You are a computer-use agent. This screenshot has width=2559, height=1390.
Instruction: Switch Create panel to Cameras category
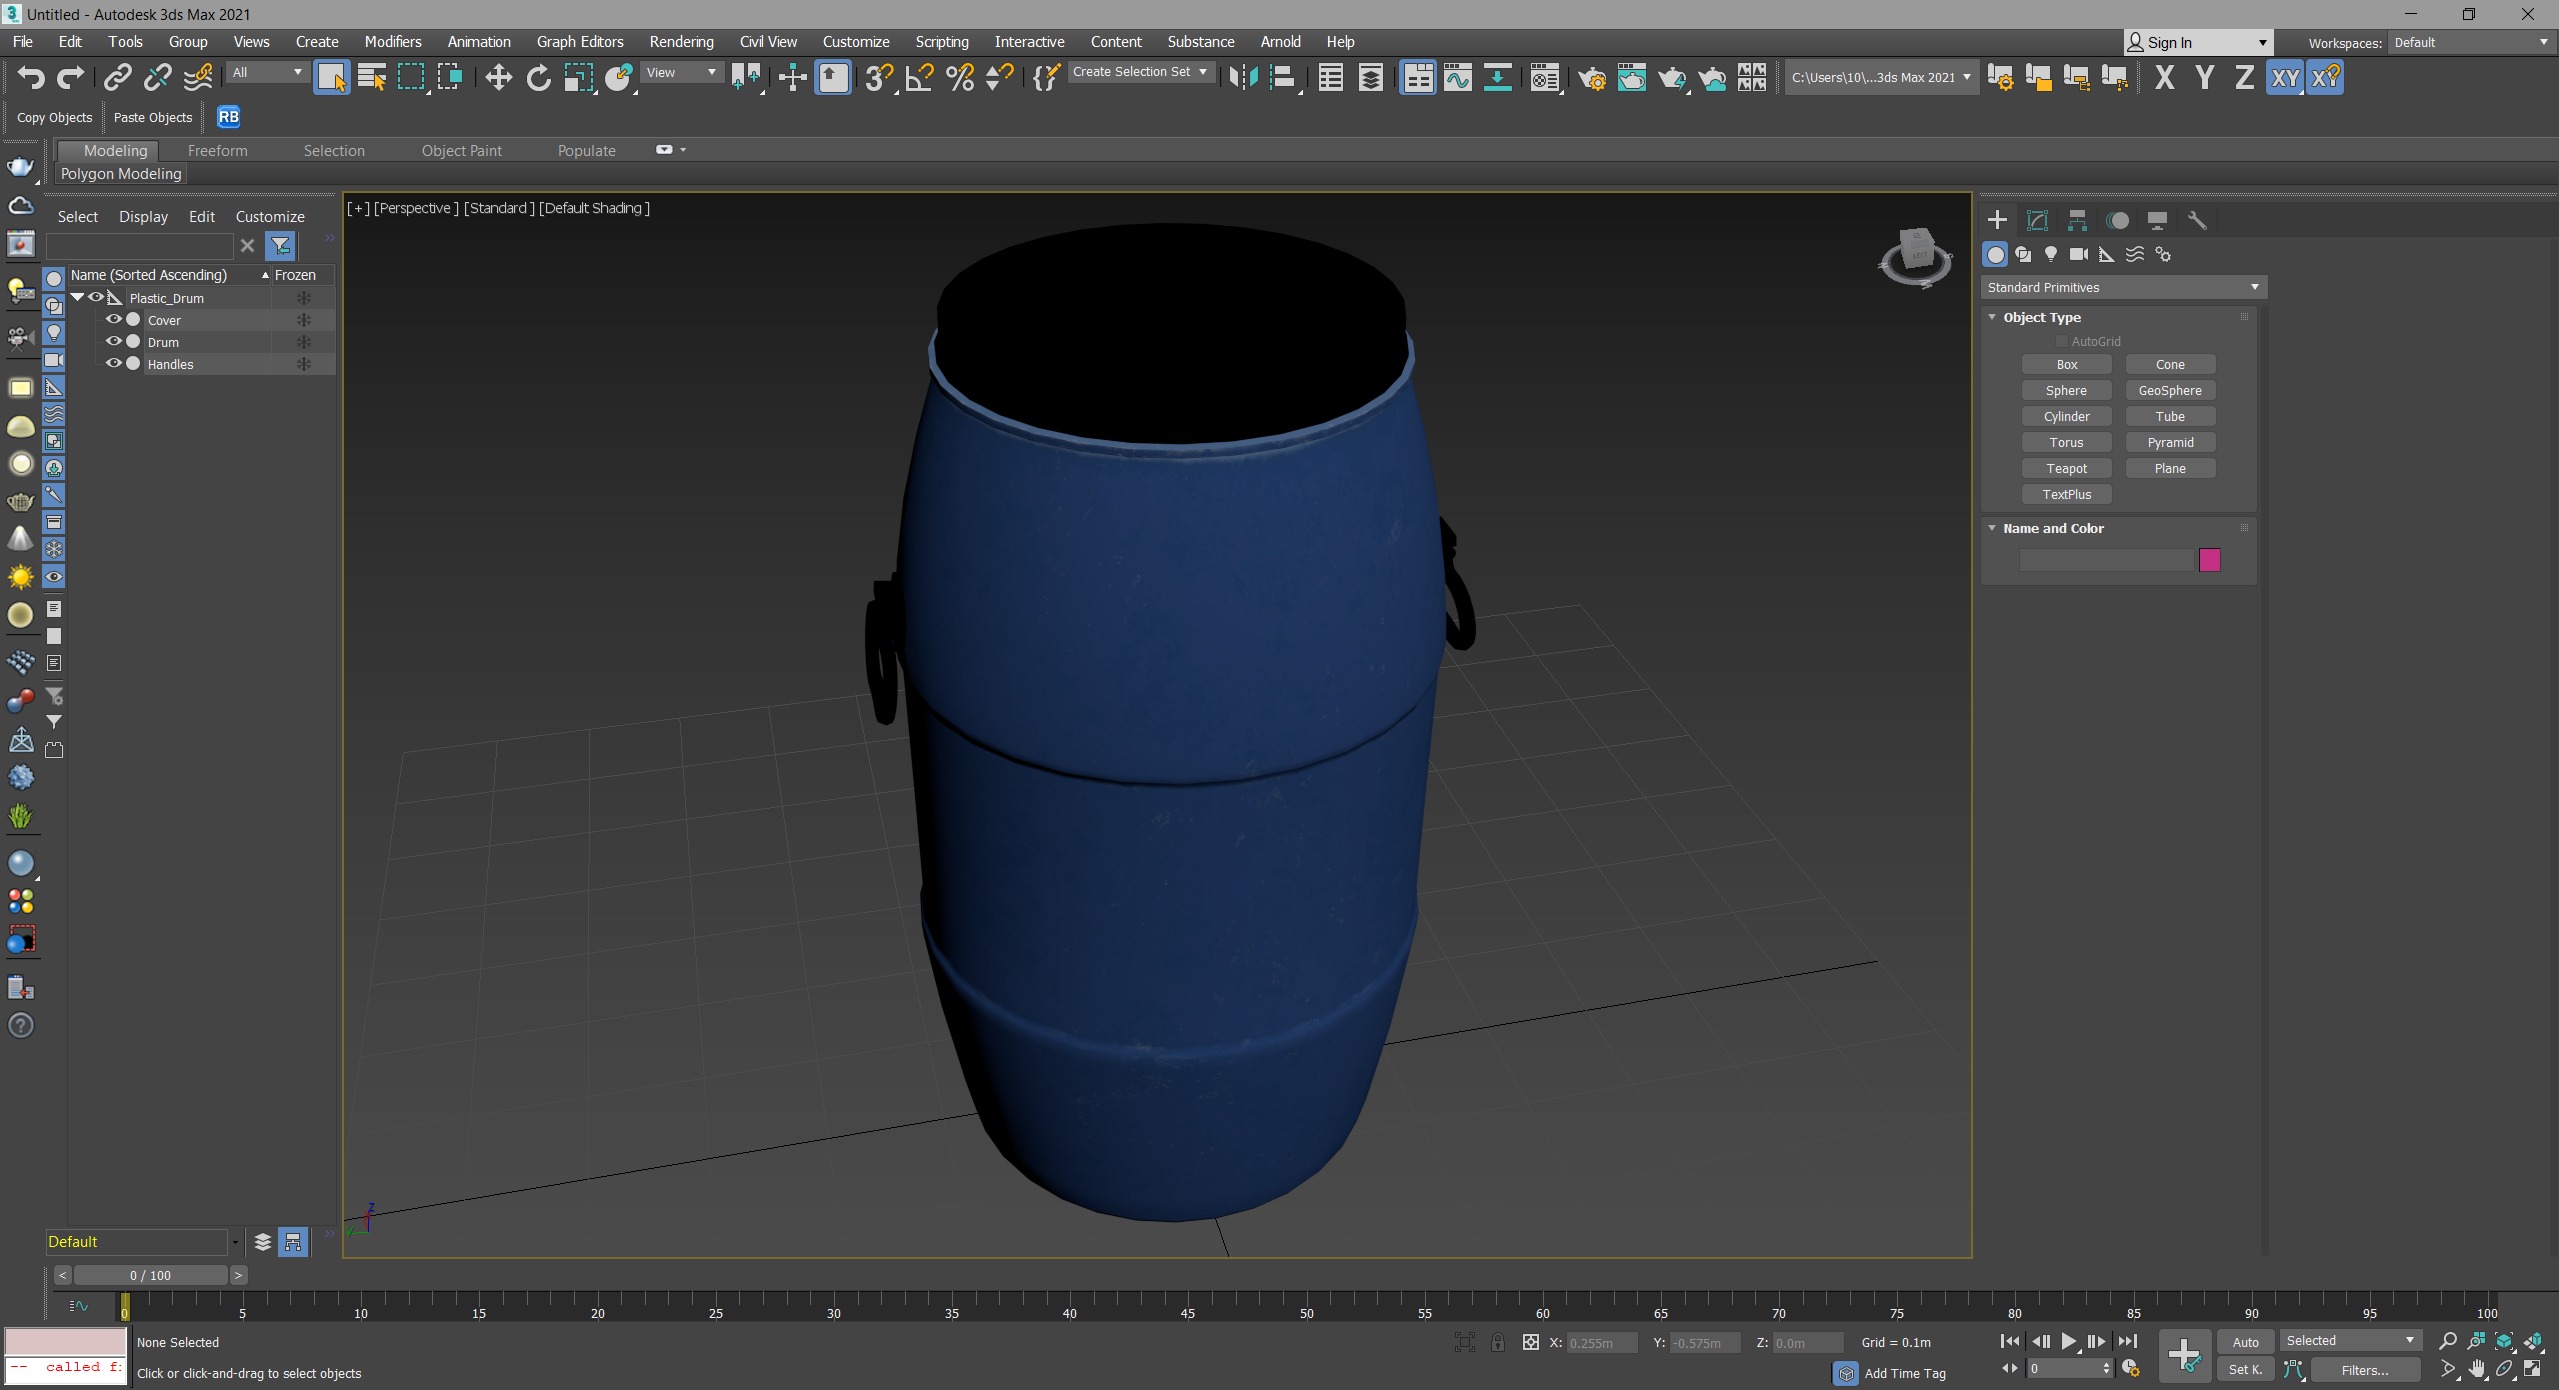tap(2079, 254)
